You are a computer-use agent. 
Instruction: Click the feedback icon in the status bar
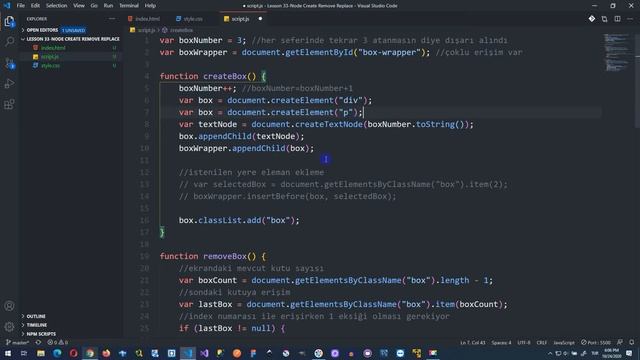[x=620, y=342]
